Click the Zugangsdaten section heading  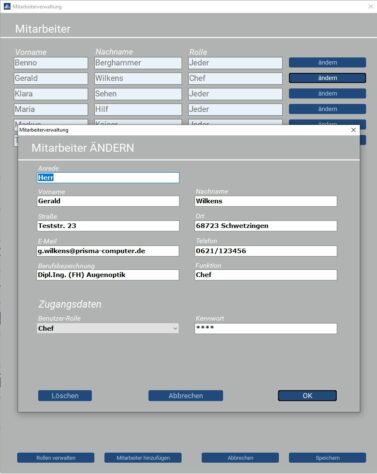(x=70, y=304)
